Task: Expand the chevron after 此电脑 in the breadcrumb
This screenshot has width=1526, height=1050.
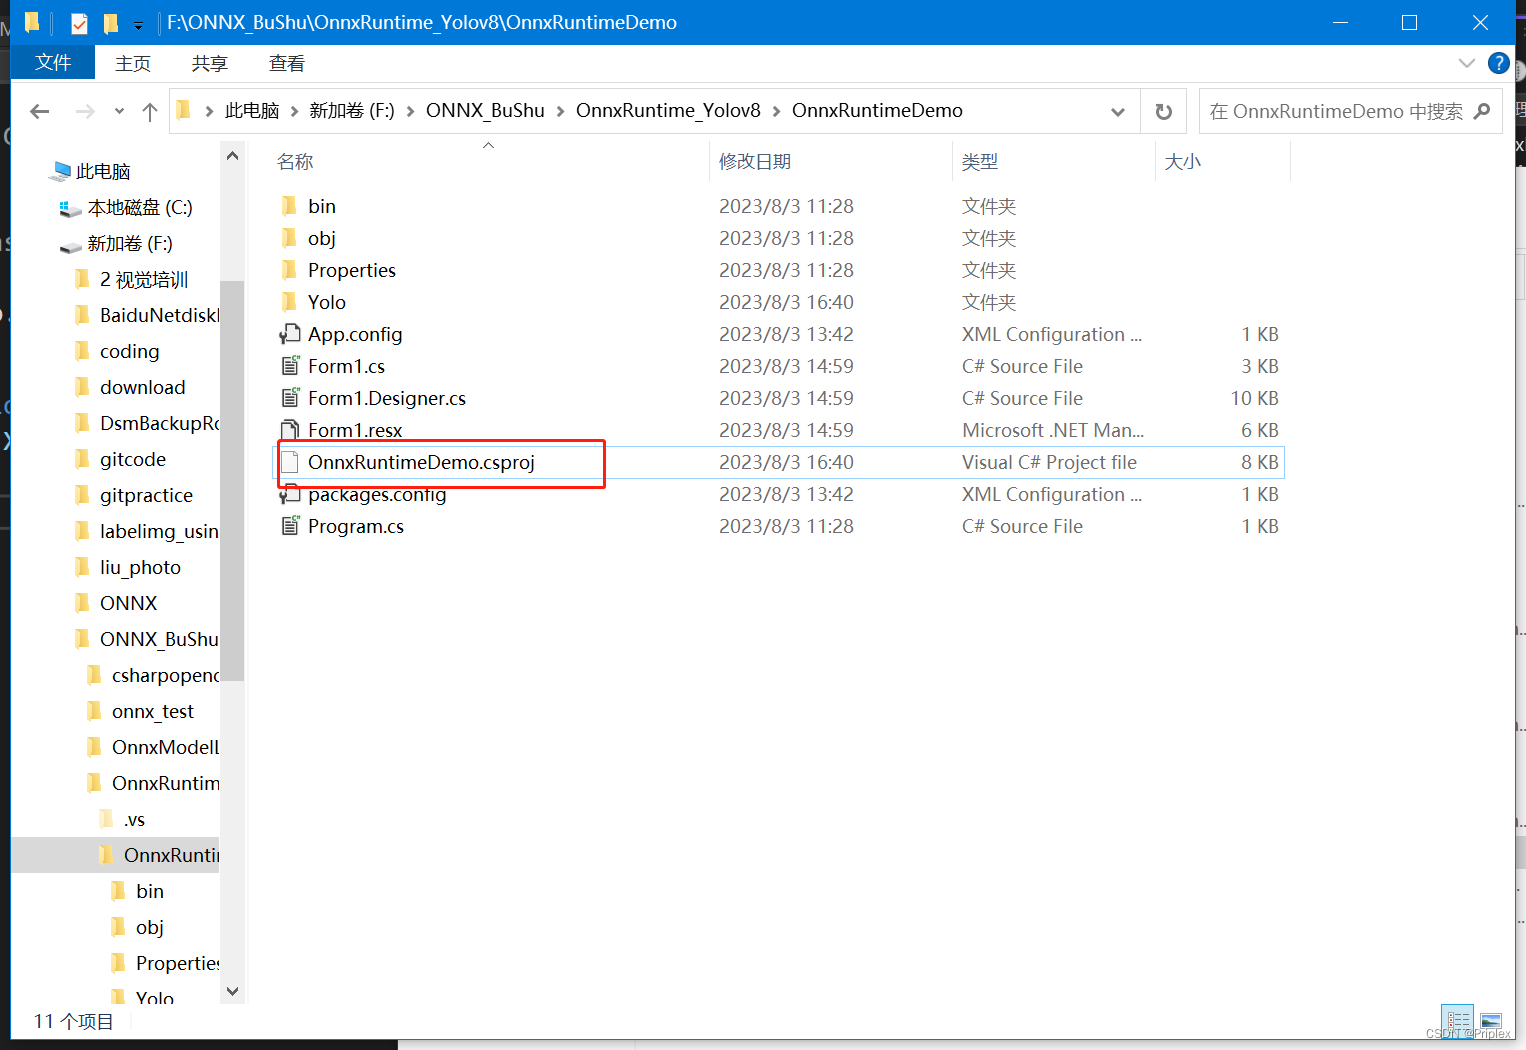Action: click(x=294, y=111)
